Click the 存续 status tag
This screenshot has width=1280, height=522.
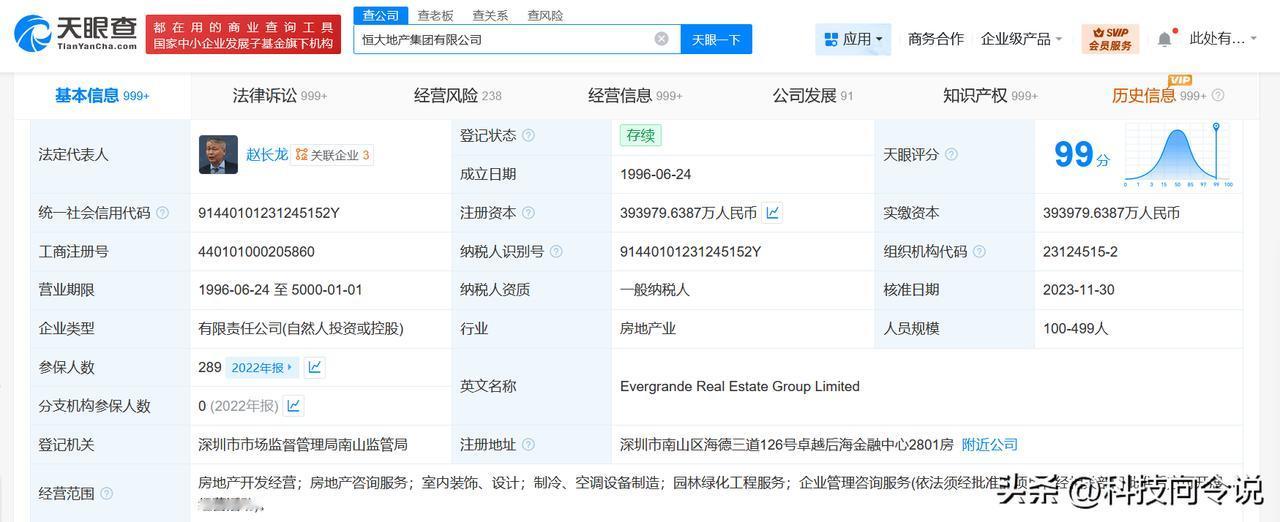point(640,135)
